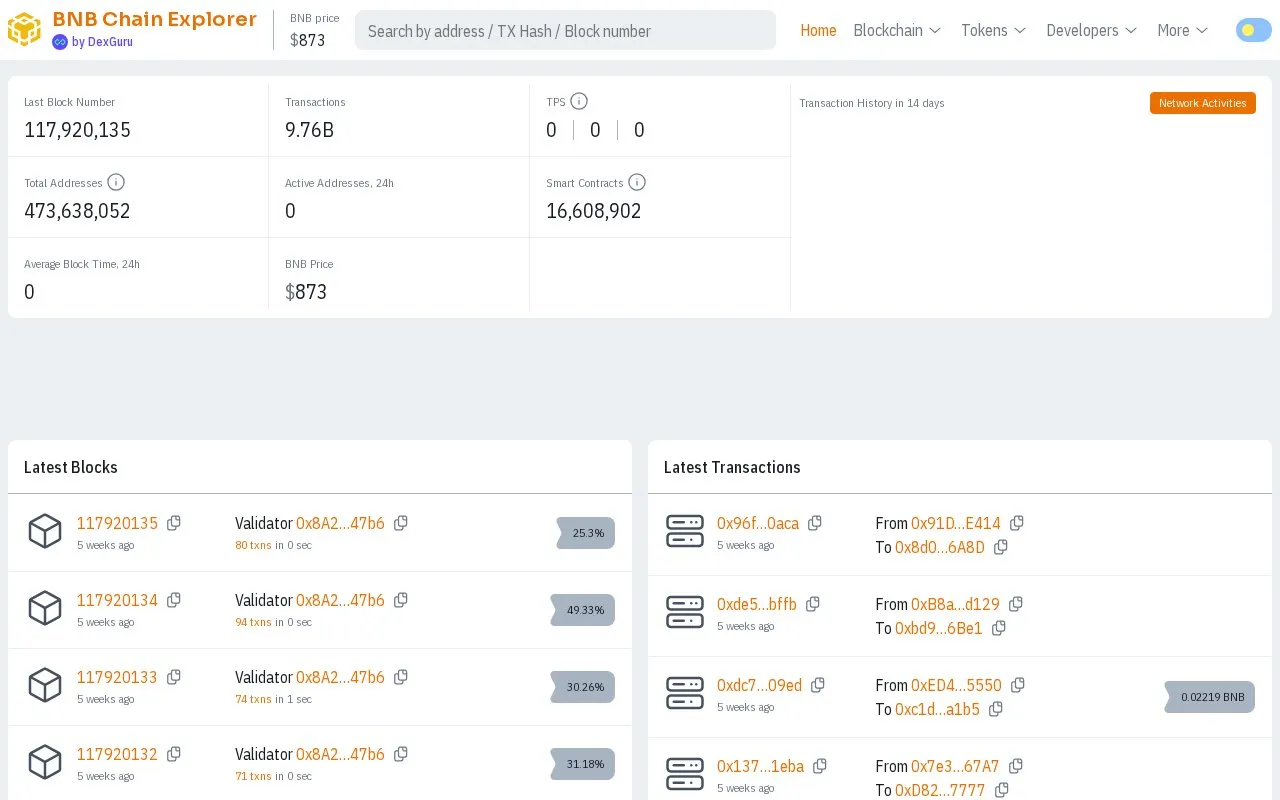View the 71 txns link
The height and width of the screenshot is (800, 1280).
click(x=253, y=776)
